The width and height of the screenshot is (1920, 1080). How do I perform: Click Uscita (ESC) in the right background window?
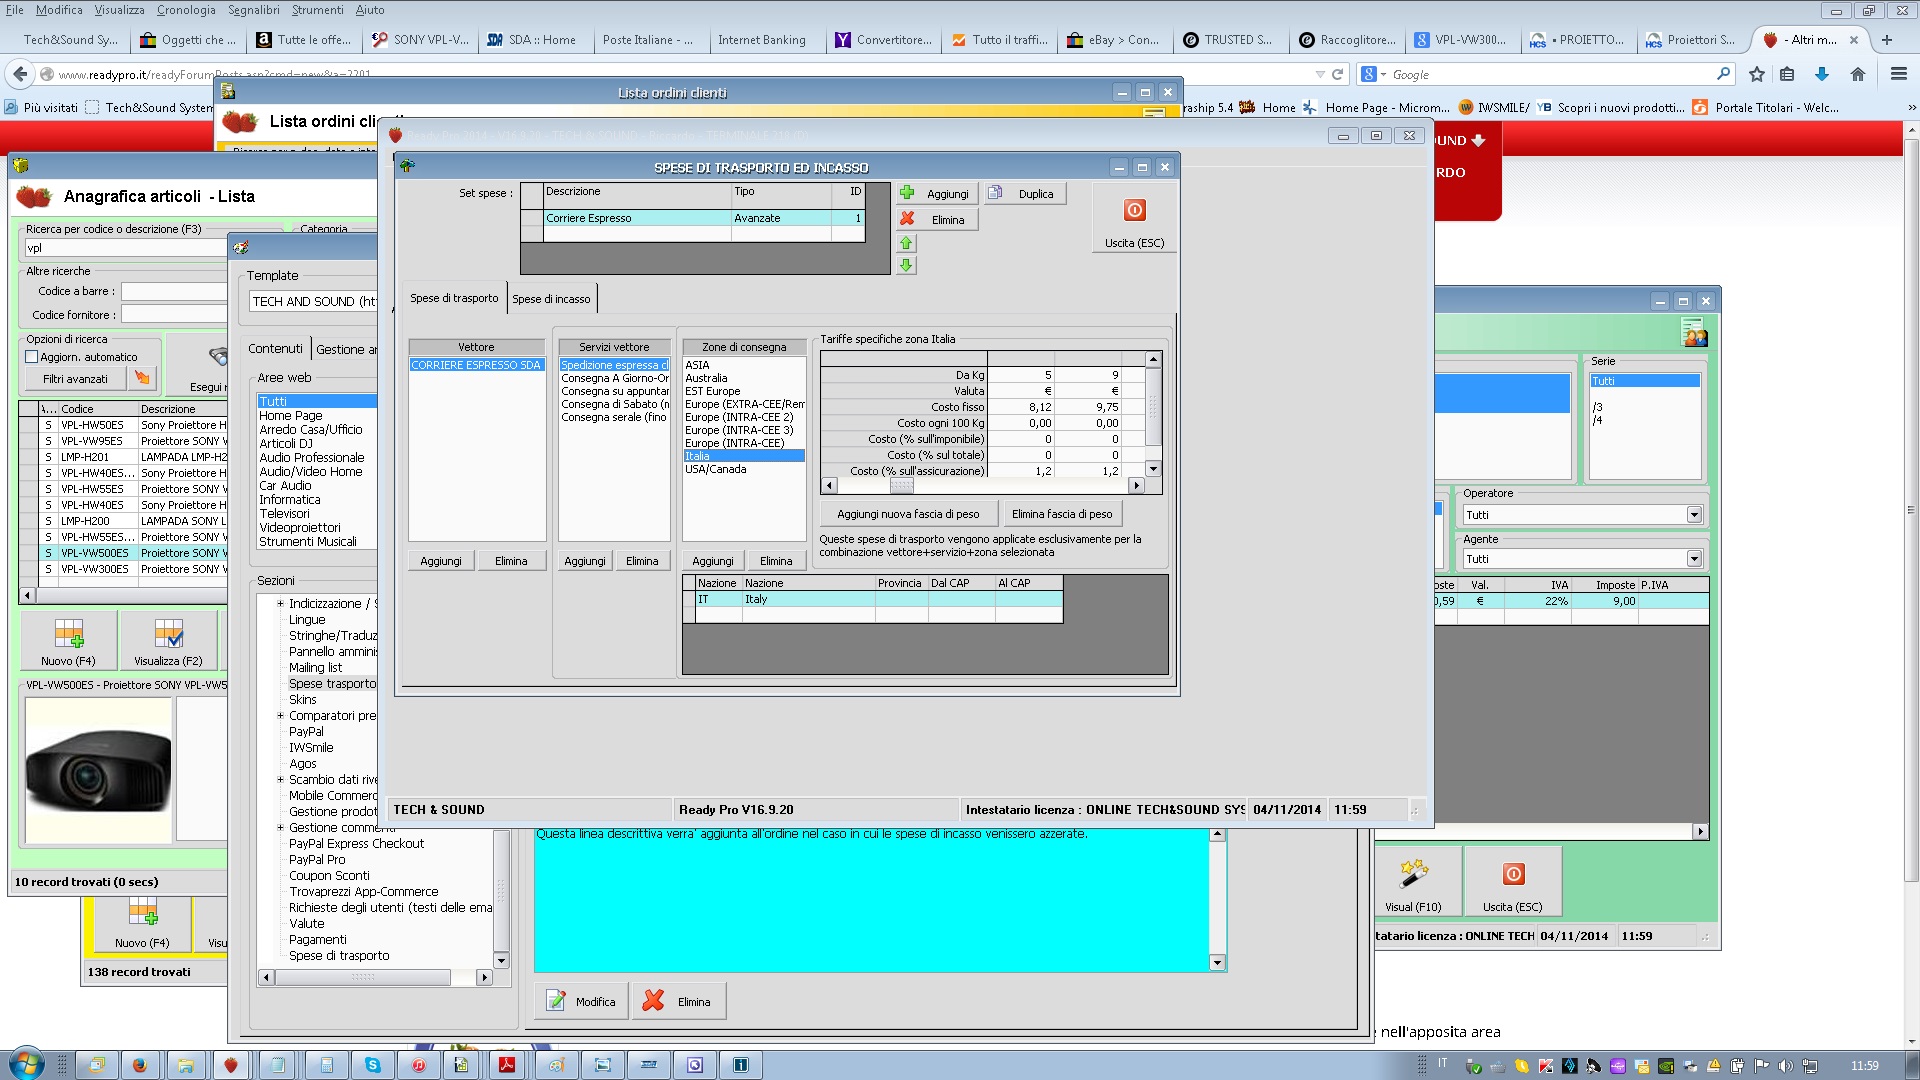1513,882
